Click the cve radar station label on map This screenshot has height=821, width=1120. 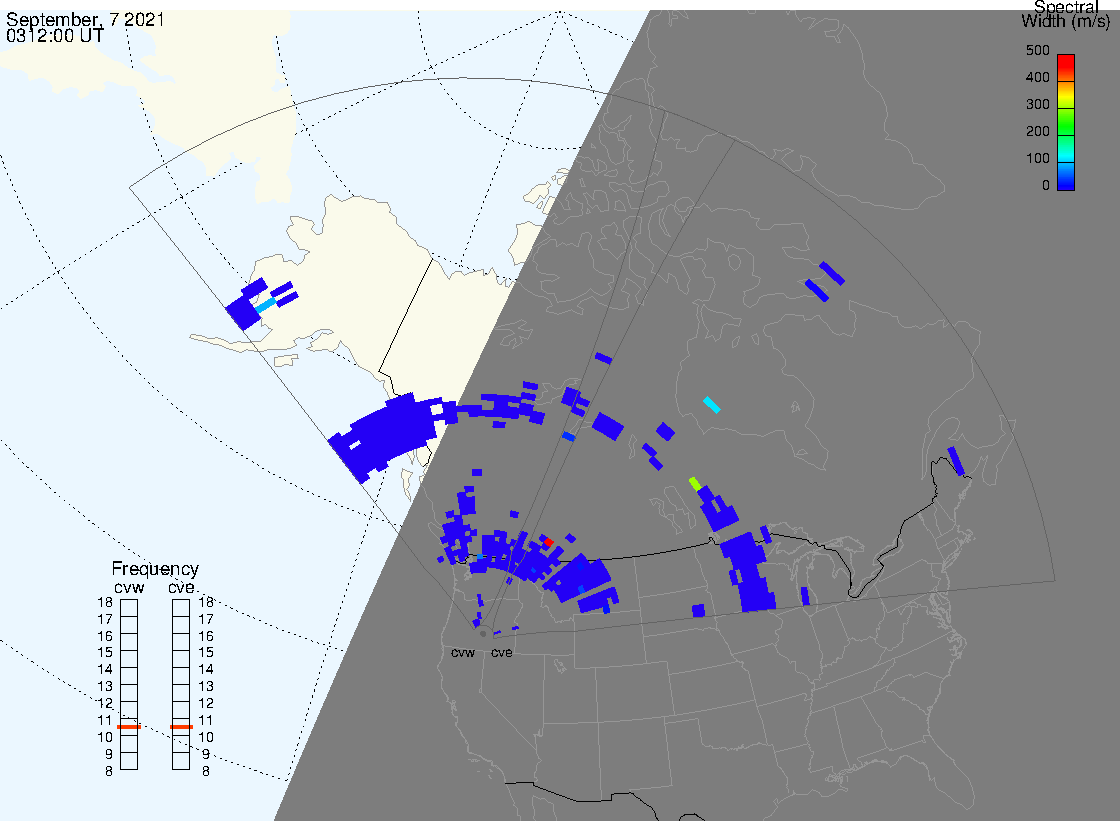(501, 652)
